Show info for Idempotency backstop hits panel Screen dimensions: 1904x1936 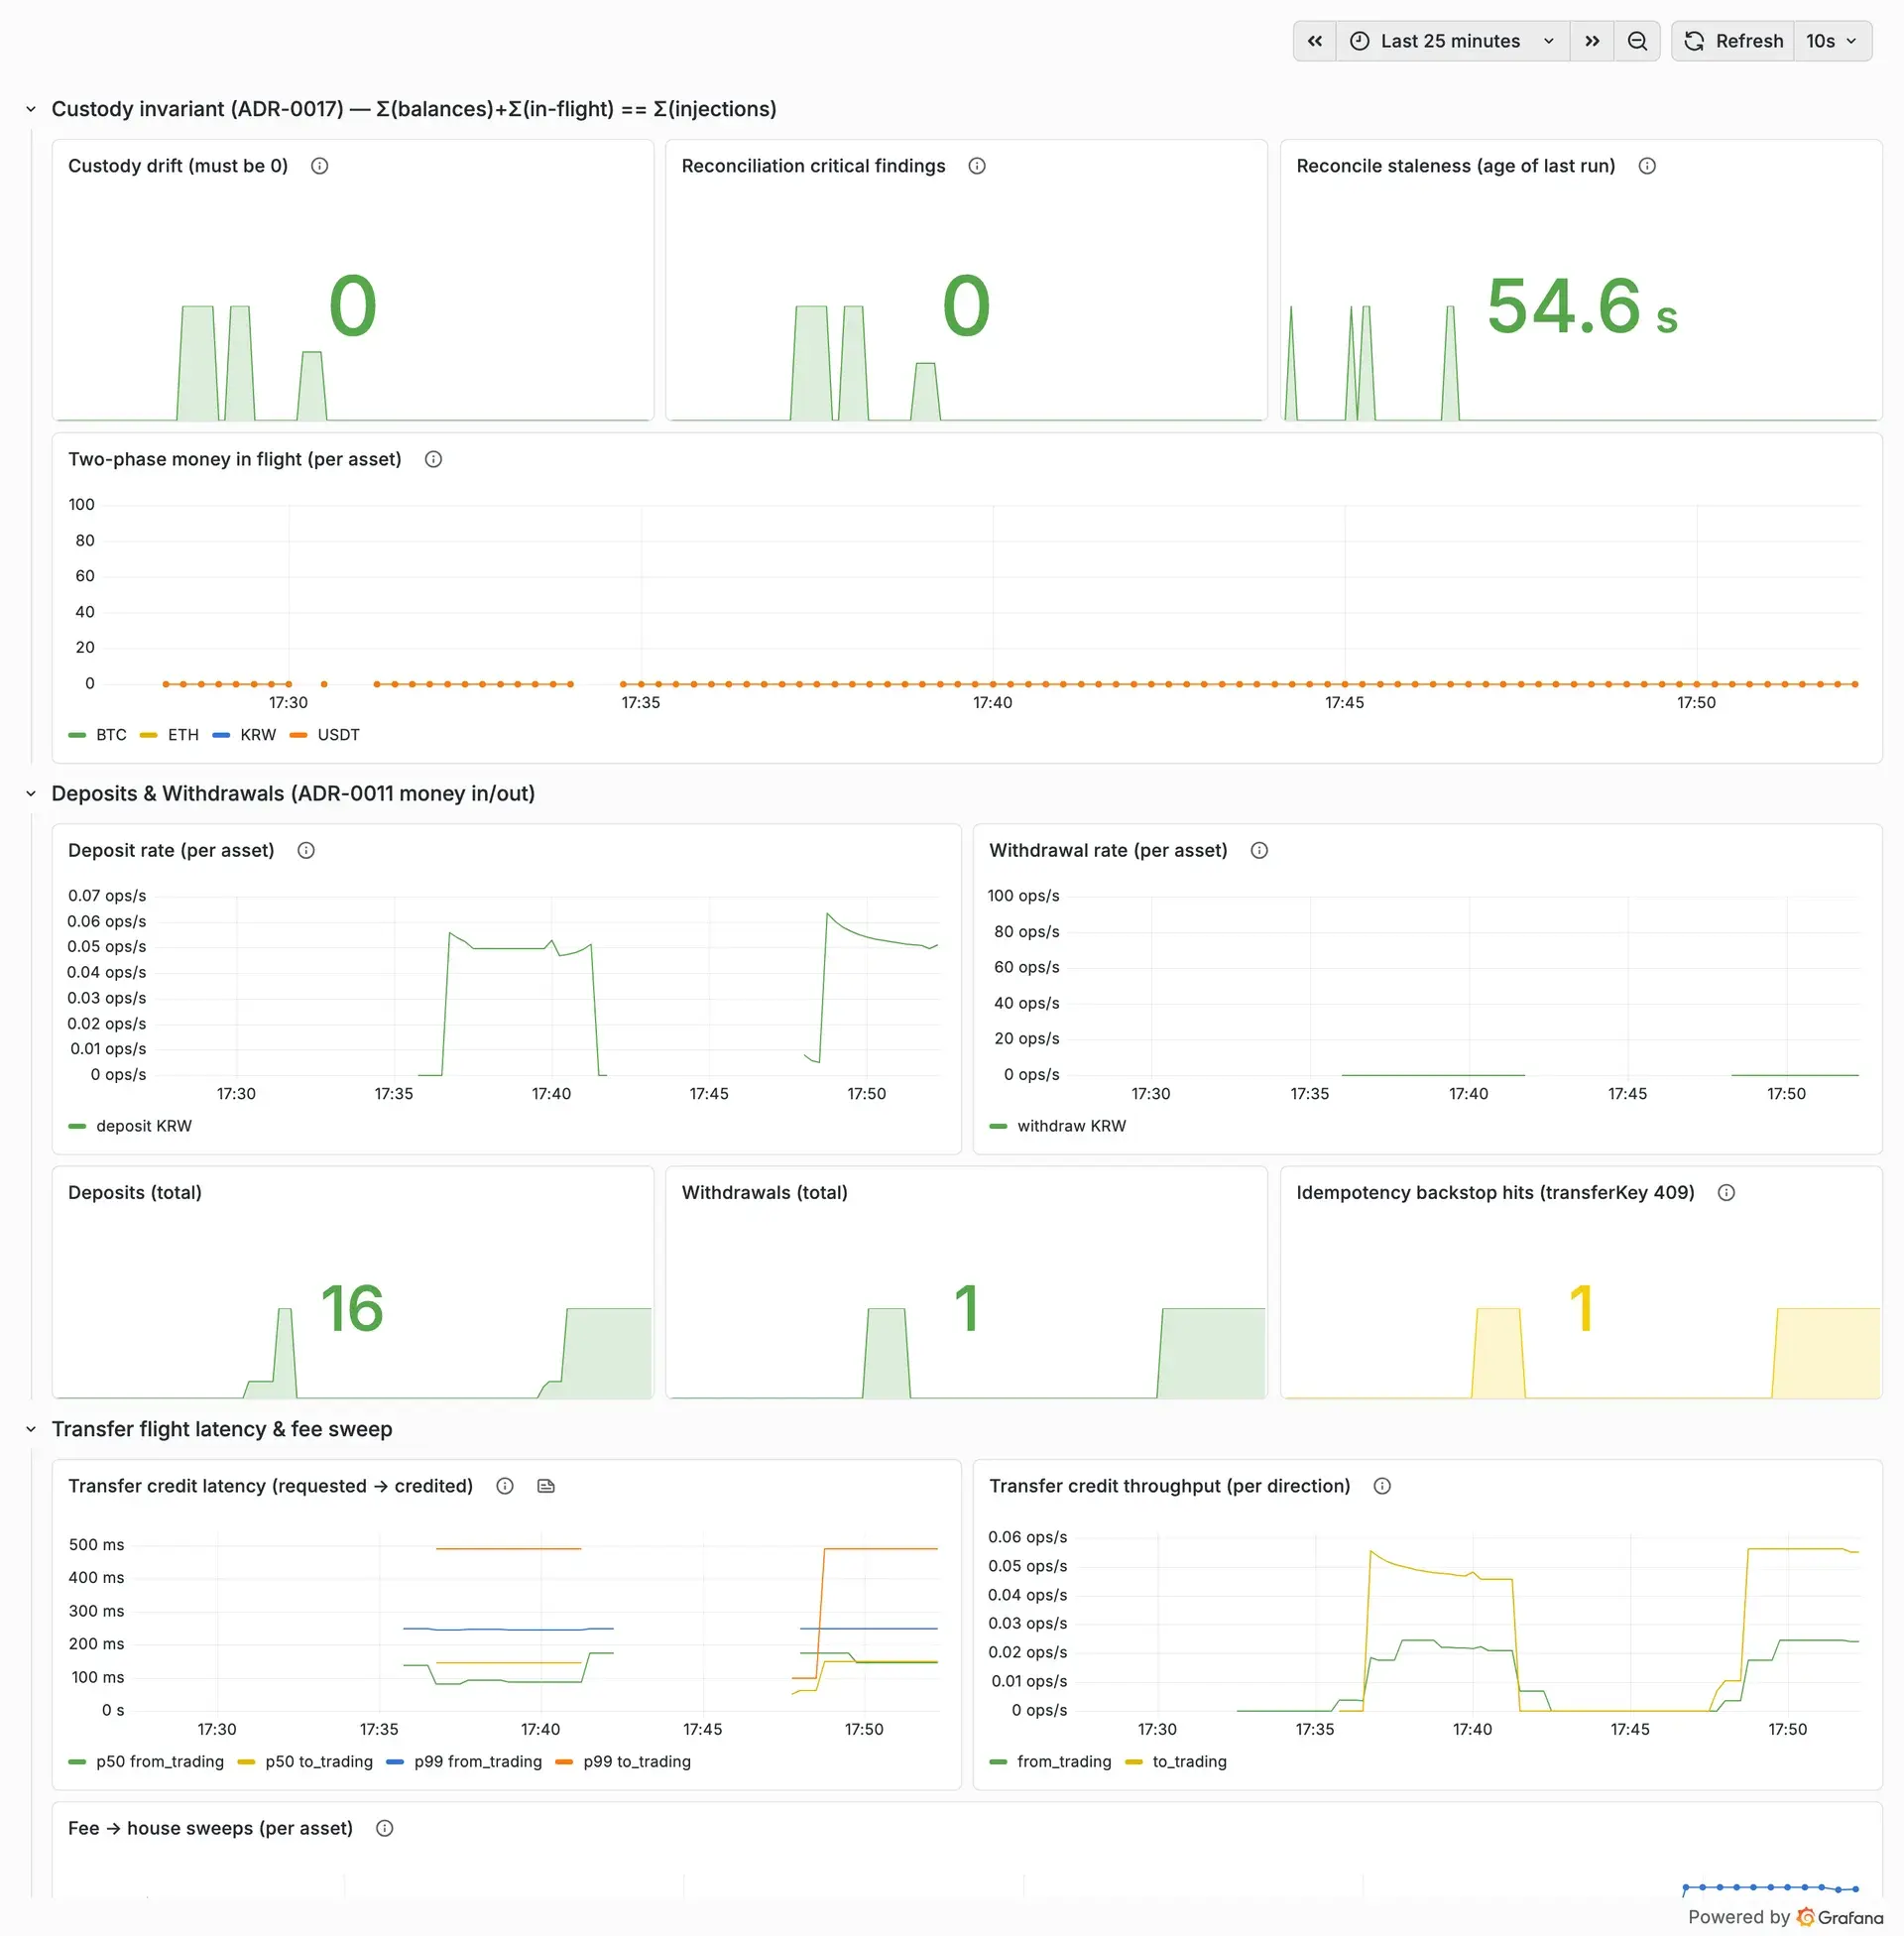pos(1726,1192)
